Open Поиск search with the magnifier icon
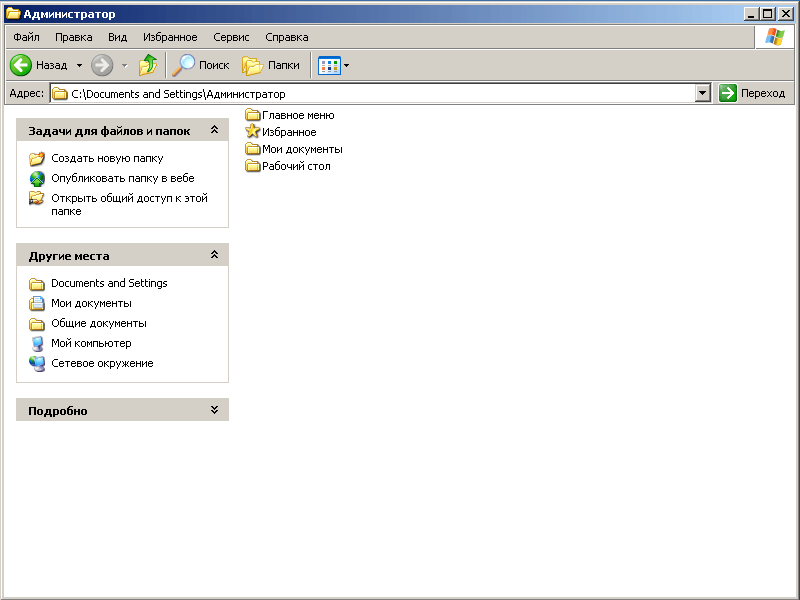The width and height of the screenshot is (800, 600). click(x=184, y=65)
